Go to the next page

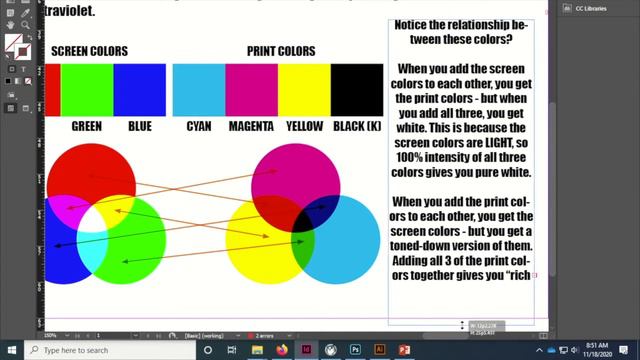pyautogui.click(x=148, y=336)
